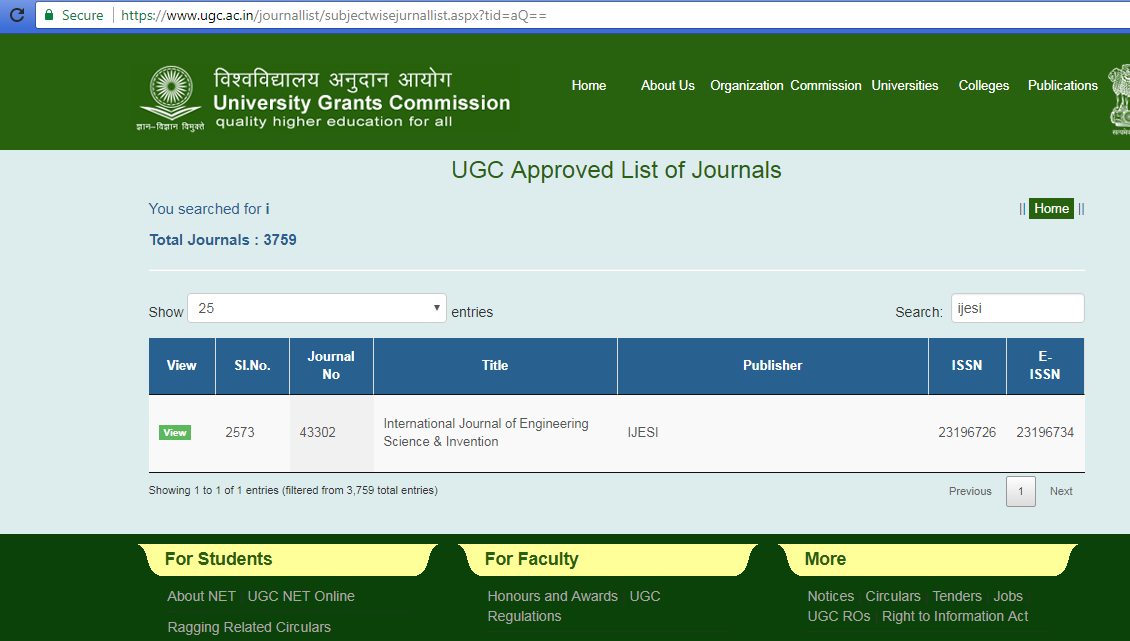Sort table by Title column header

(x=495, y=366)
